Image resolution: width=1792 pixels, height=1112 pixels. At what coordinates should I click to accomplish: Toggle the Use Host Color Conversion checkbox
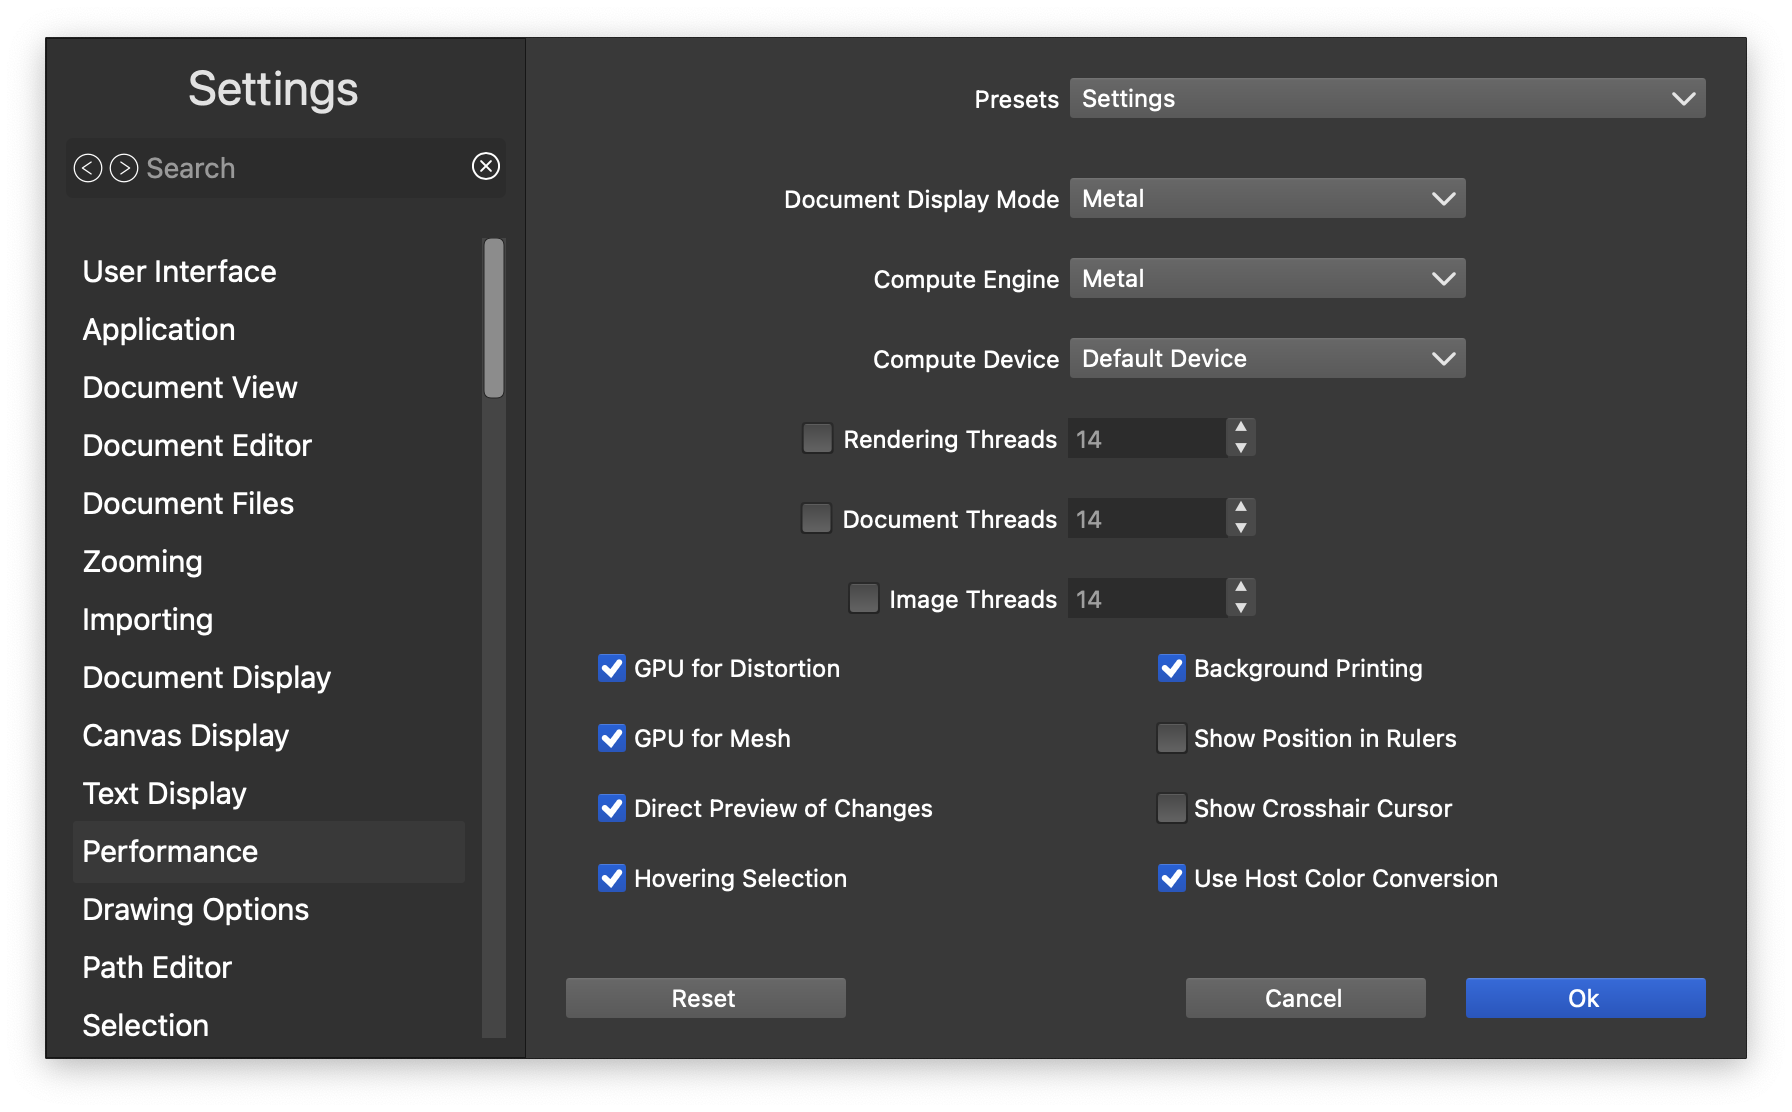click(1171, 878)
